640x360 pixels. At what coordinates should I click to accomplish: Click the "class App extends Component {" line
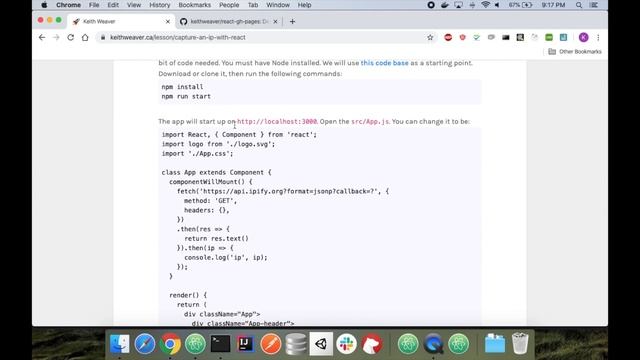216,172
